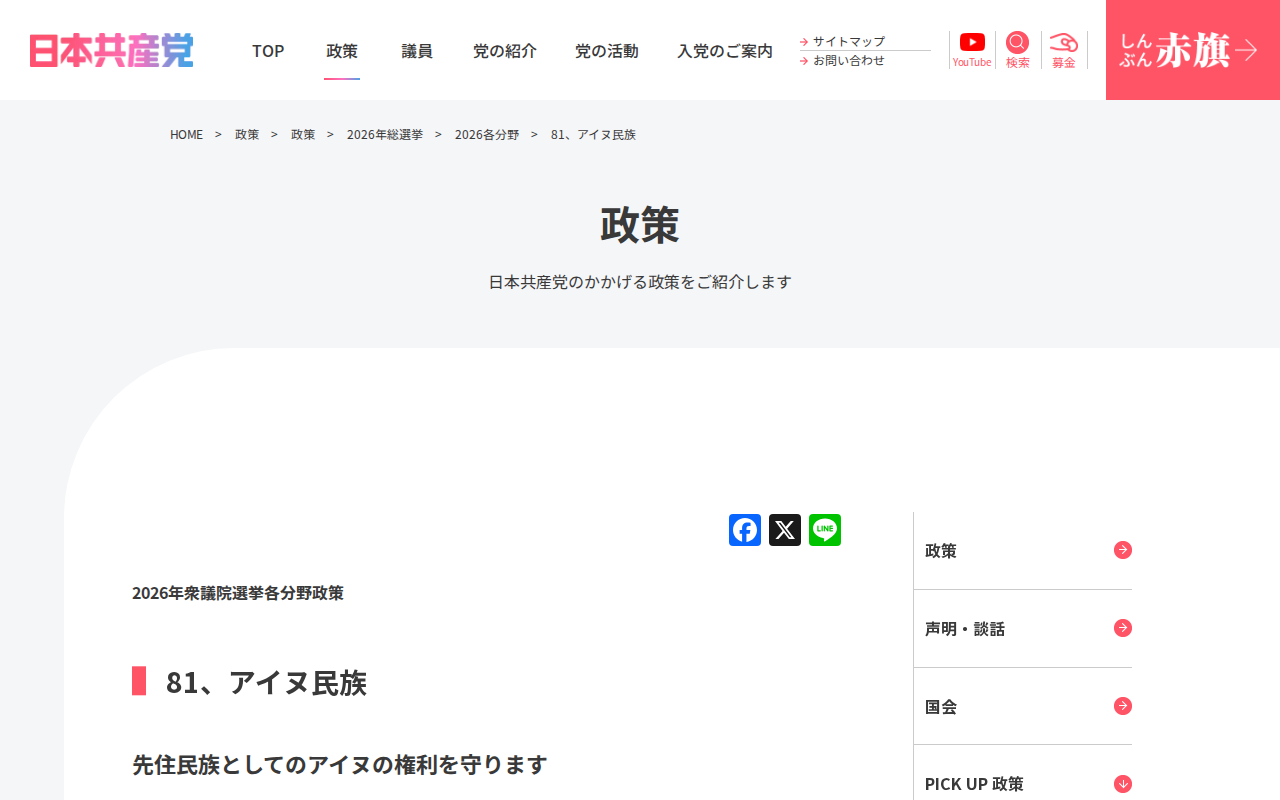Open the しんぶん赤旗 banner button
Viewport: 1280px width, 800px height.
coord(1193,50)
